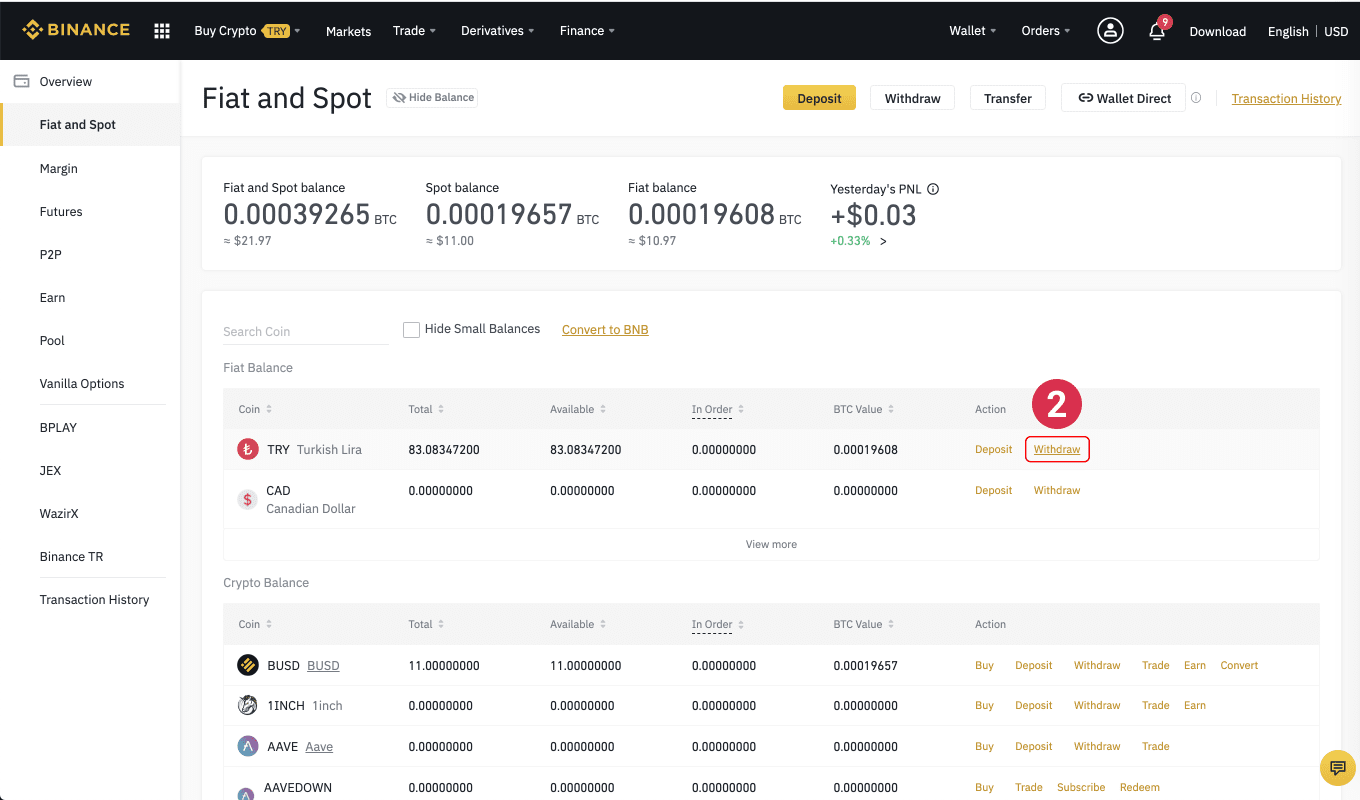
Task: Expand PNL details arrow next to +0.33%
Action: coord(883,241)
